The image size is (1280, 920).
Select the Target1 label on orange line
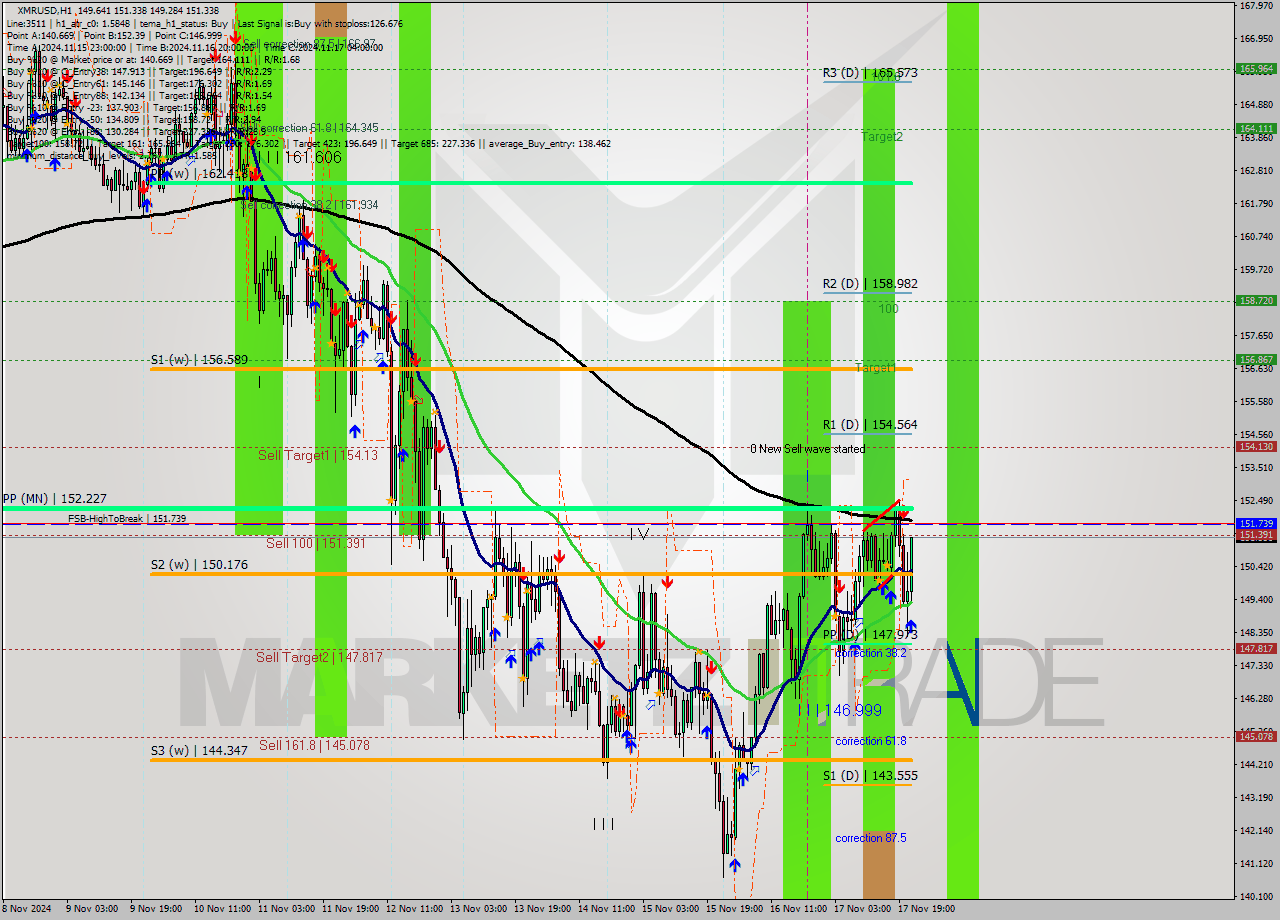click(875, 369)
